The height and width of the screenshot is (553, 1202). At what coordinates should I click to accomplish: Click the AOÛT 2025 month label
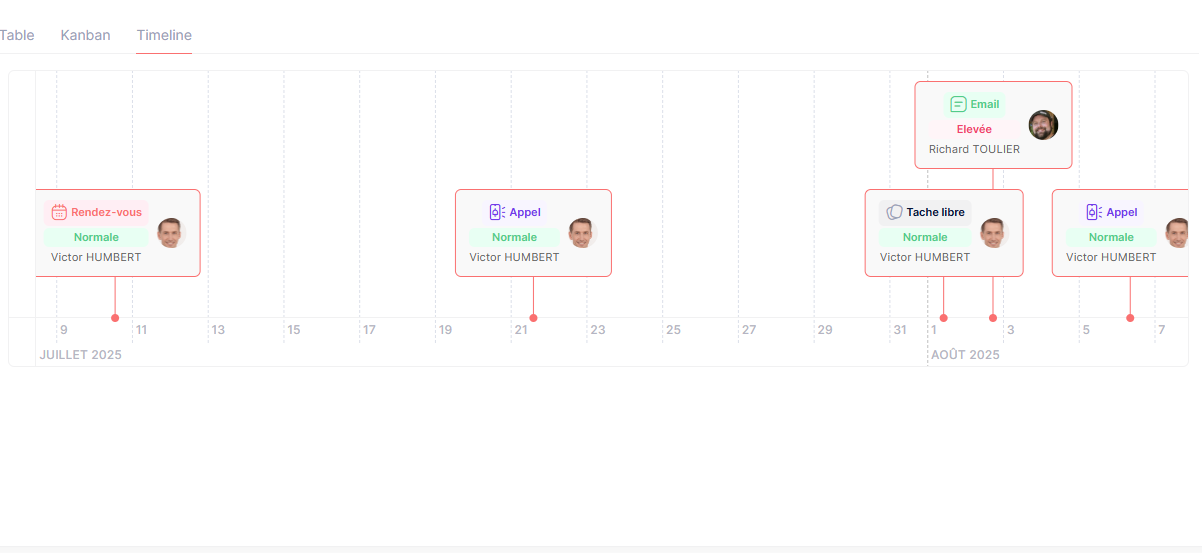pyautogui.click(x=965, y=355)
